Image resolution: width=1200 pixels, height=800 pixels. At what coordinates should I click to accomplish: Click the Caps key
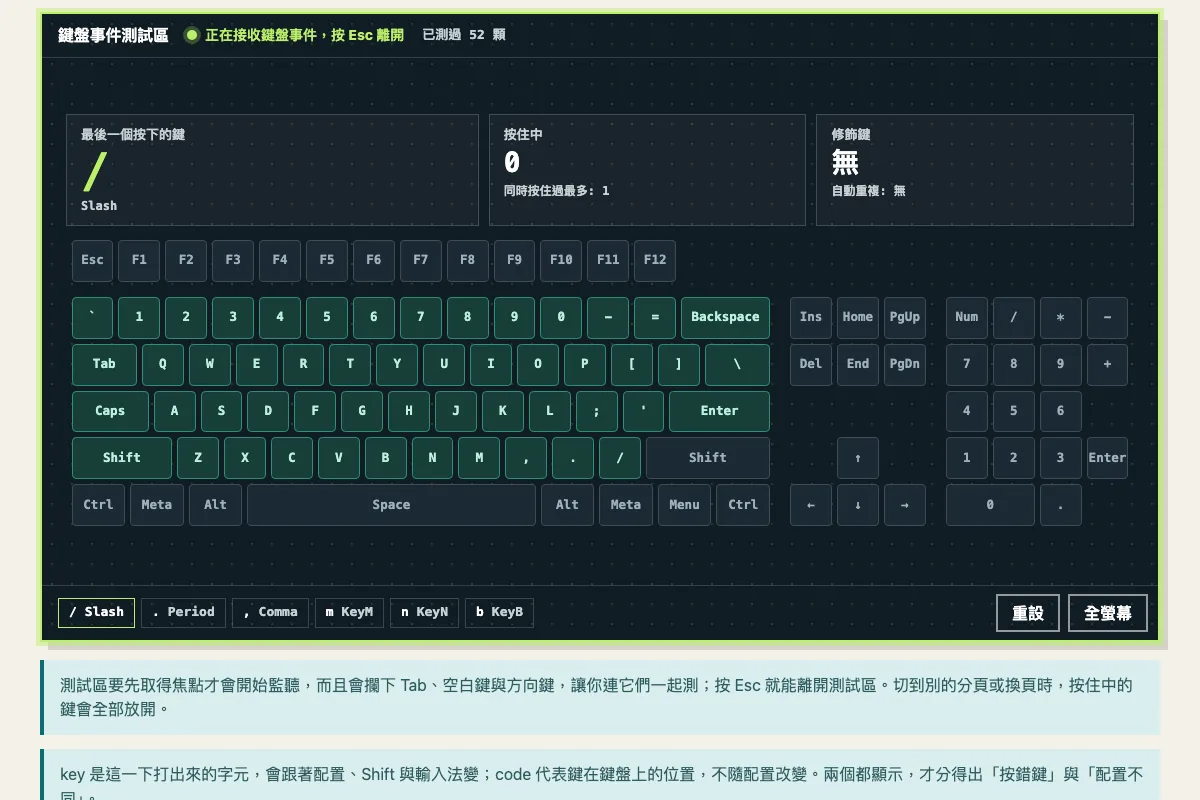pyautogui.click(x=110, y=411)
